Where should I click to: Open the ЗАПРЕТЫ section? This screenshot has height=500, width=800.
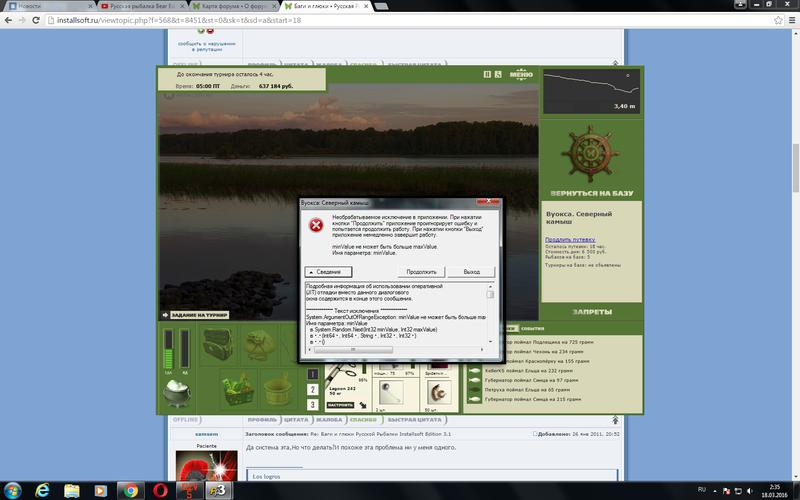point(592,312)
